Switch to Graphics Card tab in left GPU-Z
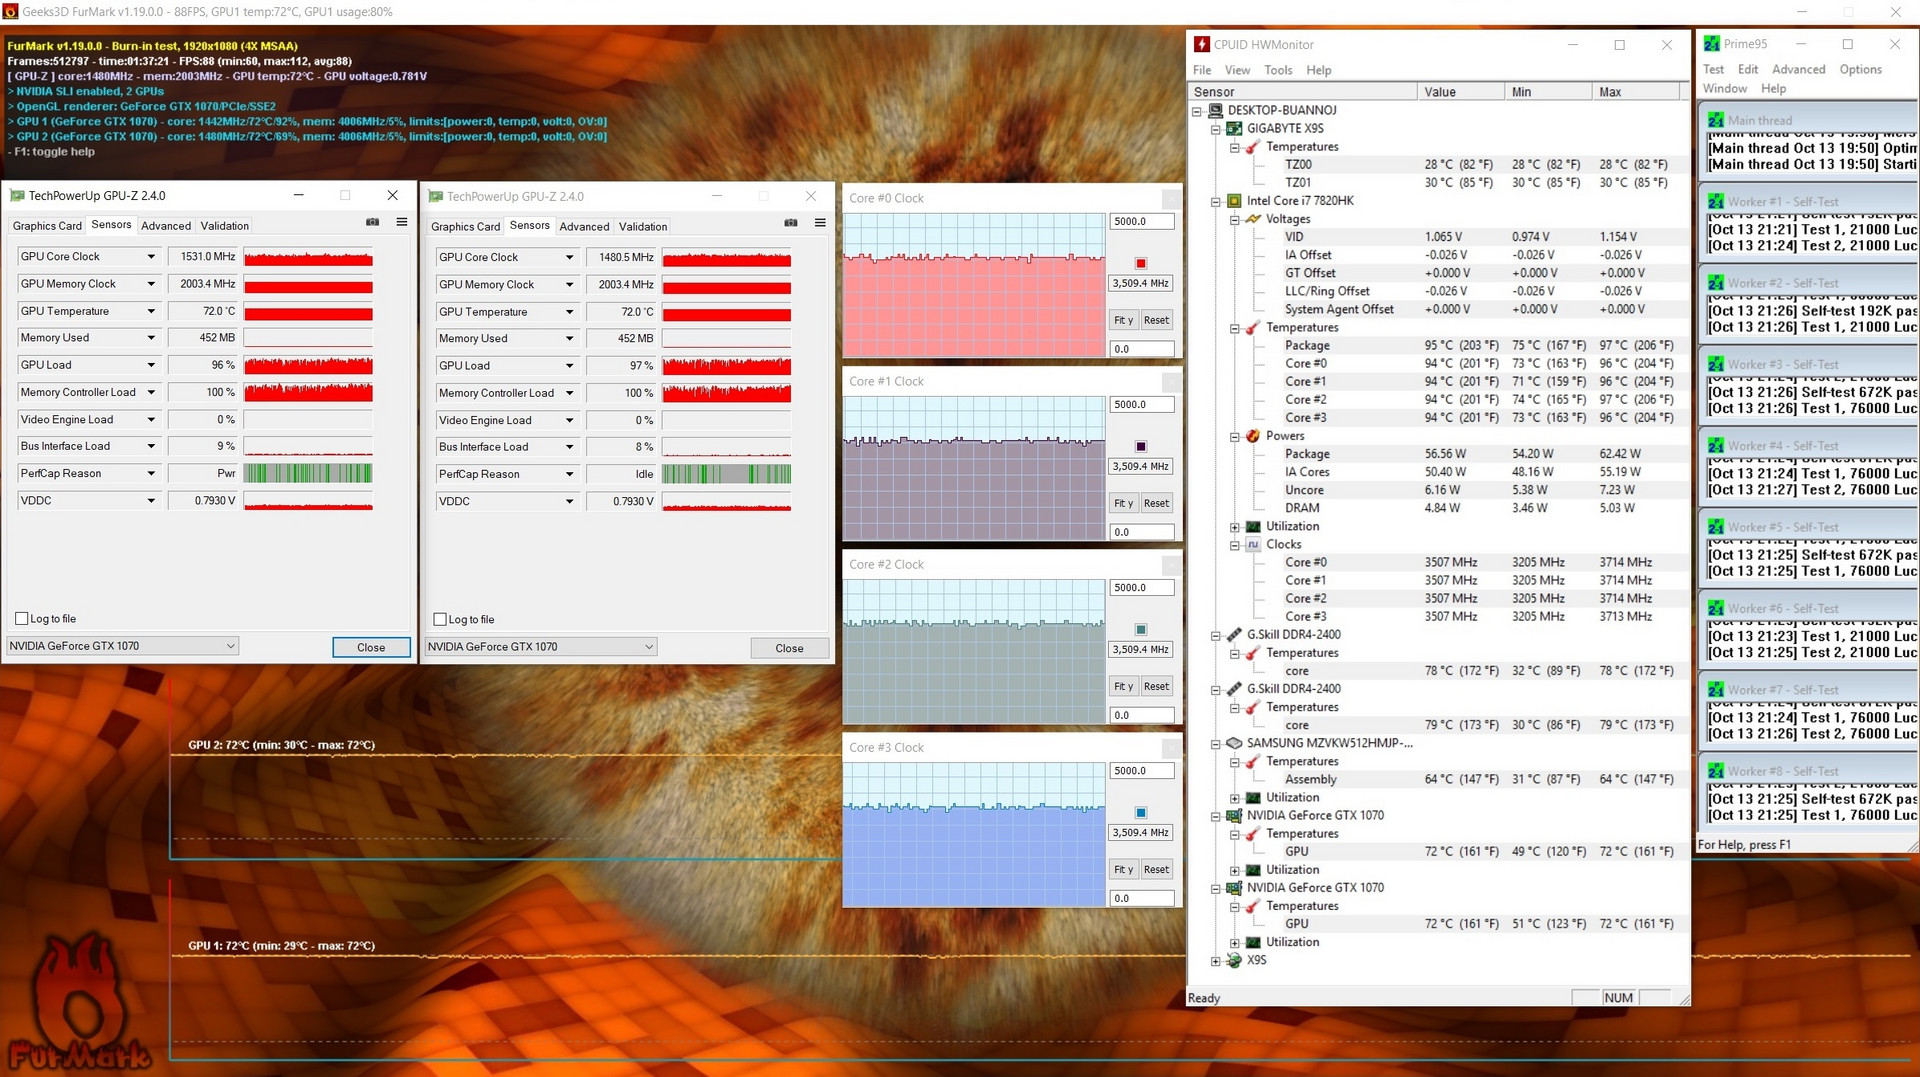 tap(47, 226)
